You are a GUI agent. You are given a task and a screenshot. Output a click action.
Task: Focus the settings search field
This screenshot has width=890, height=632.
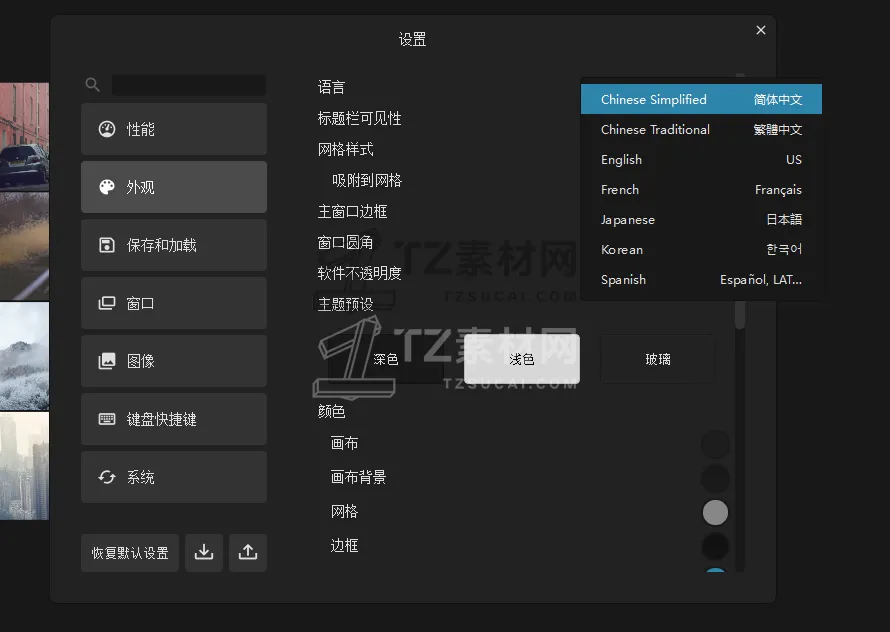point(189,85)
